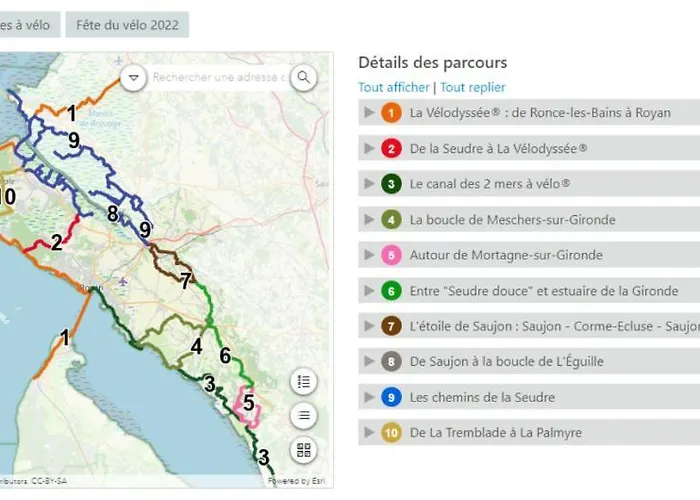Expand Le canal des 2 mers section

(370, 184)
